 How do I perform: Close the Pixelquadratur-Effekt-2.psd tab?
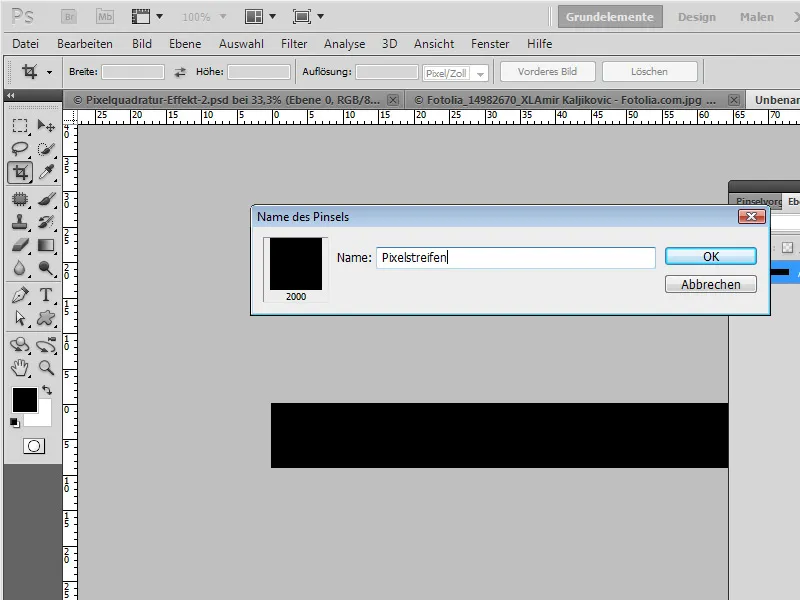tap(393, 100)
